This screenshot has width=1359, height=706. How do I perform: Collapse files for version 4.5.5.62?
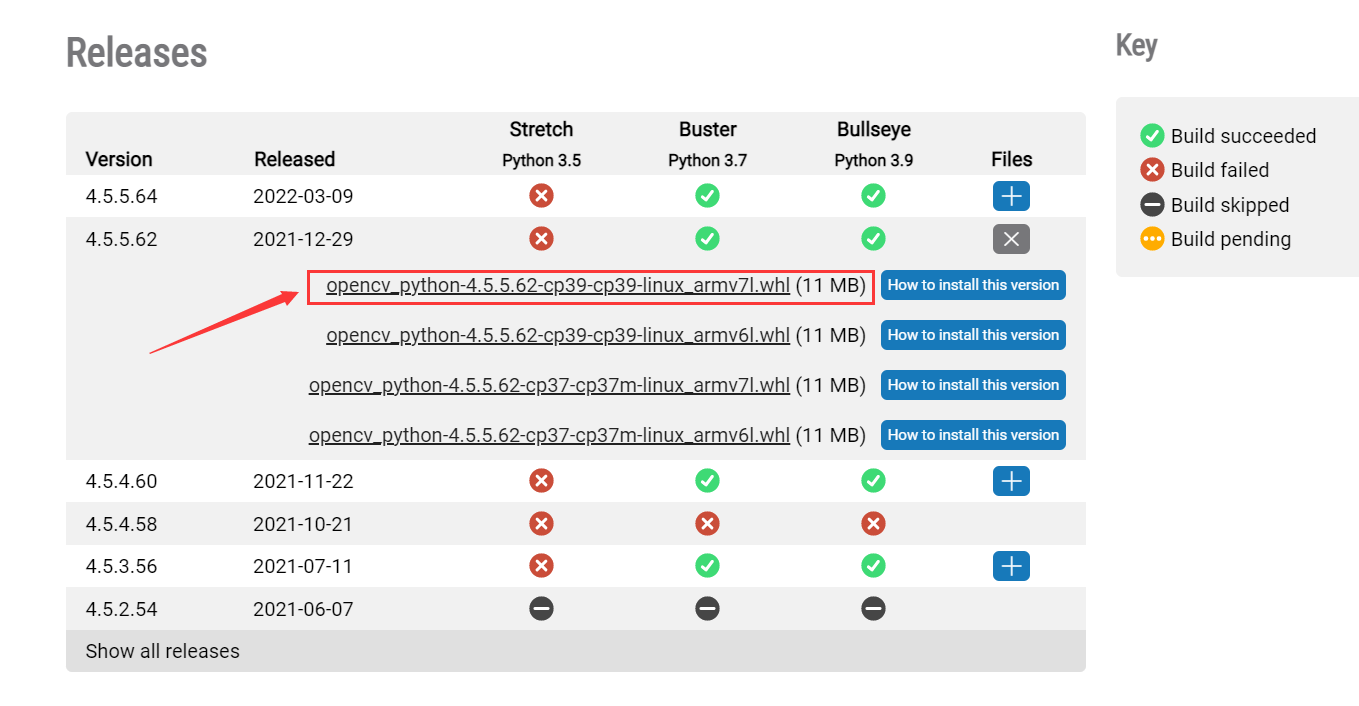pos(1011,239)
